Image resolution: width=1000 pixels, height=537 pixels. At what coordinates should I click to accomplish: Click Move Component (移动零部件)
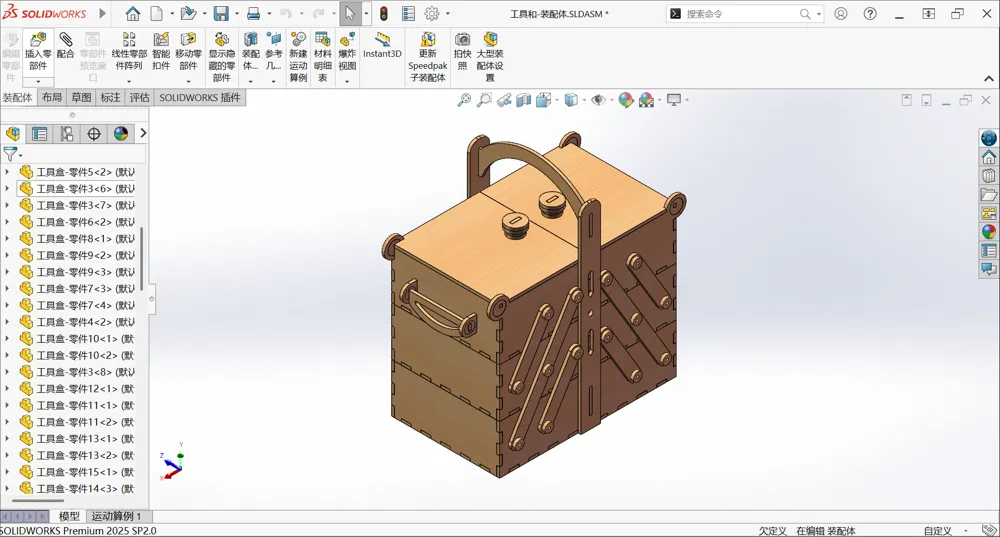[x=188, y=52]
